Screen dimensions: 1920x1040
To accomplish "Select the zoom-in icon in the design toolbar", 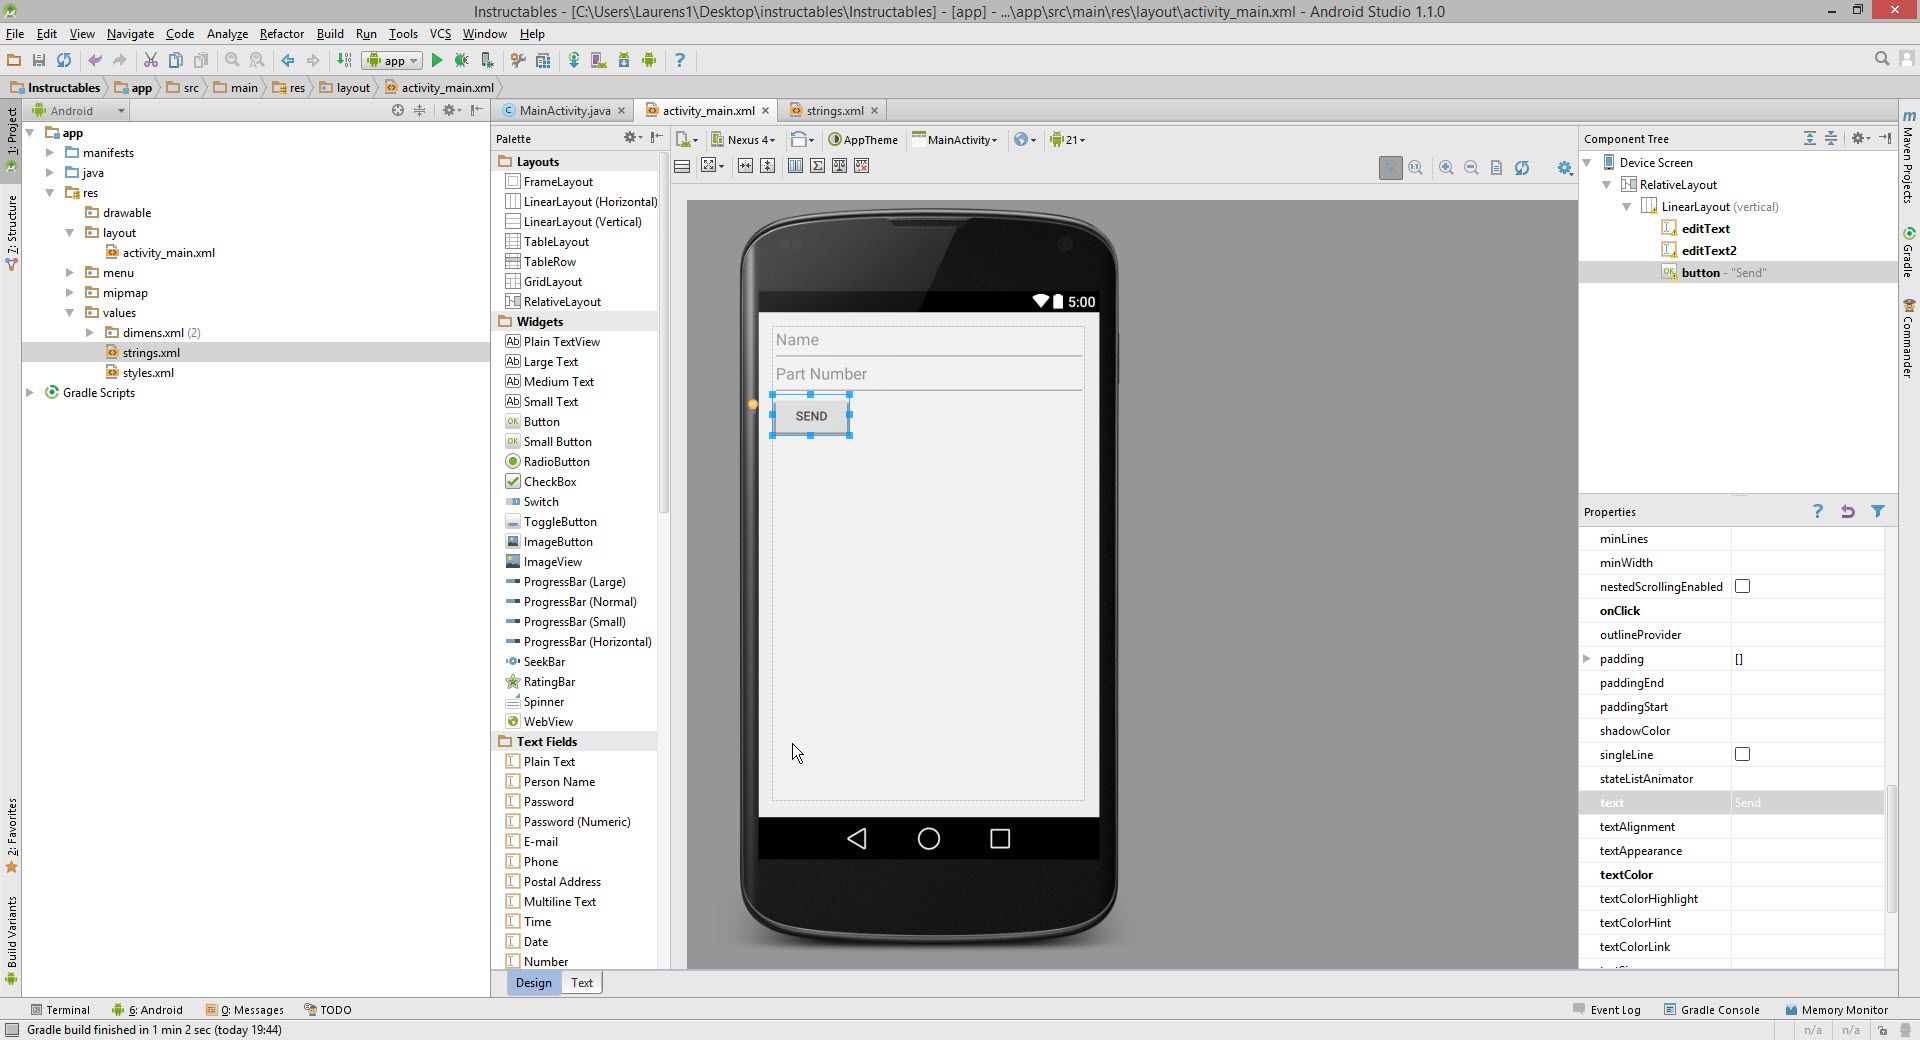I will point(1446,167).
